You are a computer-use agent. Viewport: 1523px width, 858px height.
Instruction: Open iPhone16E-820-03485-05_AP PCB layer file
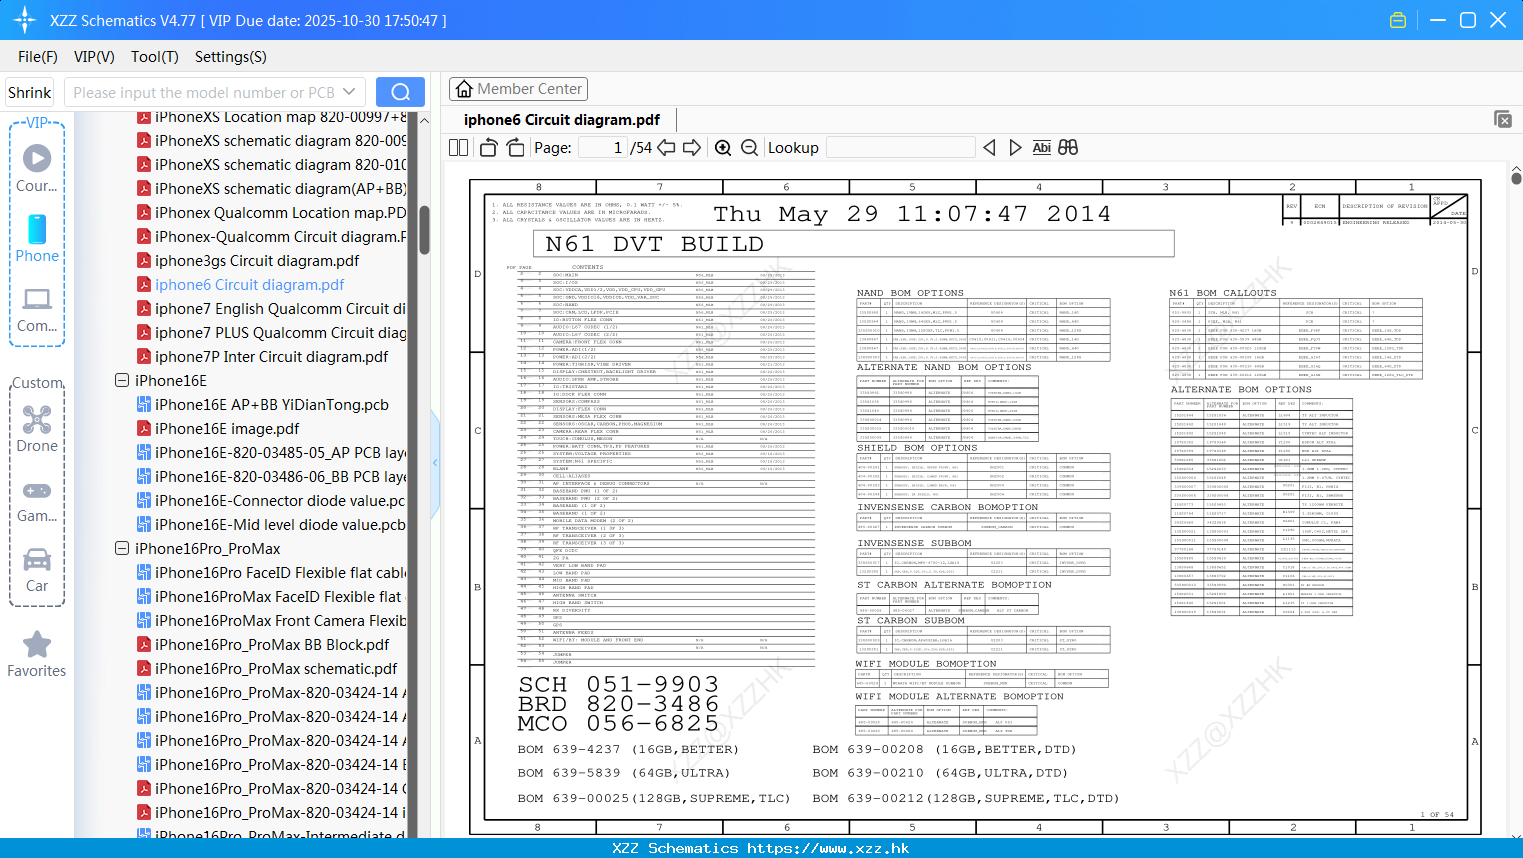[x=280, y=452]
